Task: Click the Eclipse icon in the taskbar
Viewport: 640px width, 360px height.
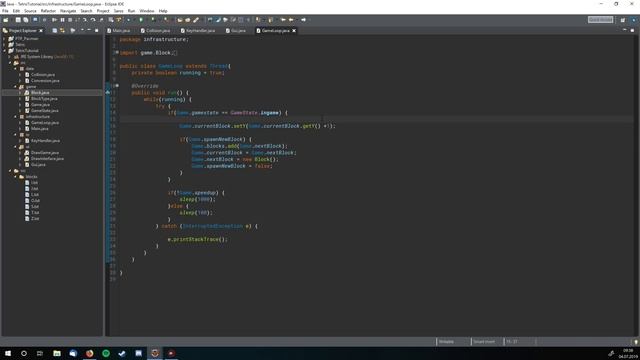Action: tap(155, 353)
